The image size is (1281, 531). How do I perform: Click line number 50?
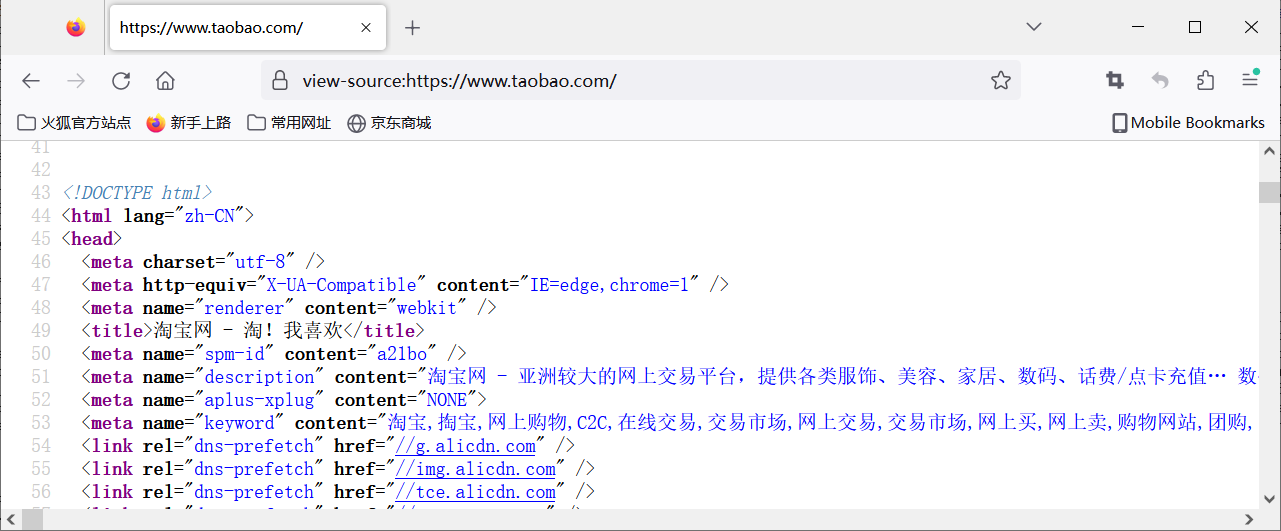pos(41,354)
